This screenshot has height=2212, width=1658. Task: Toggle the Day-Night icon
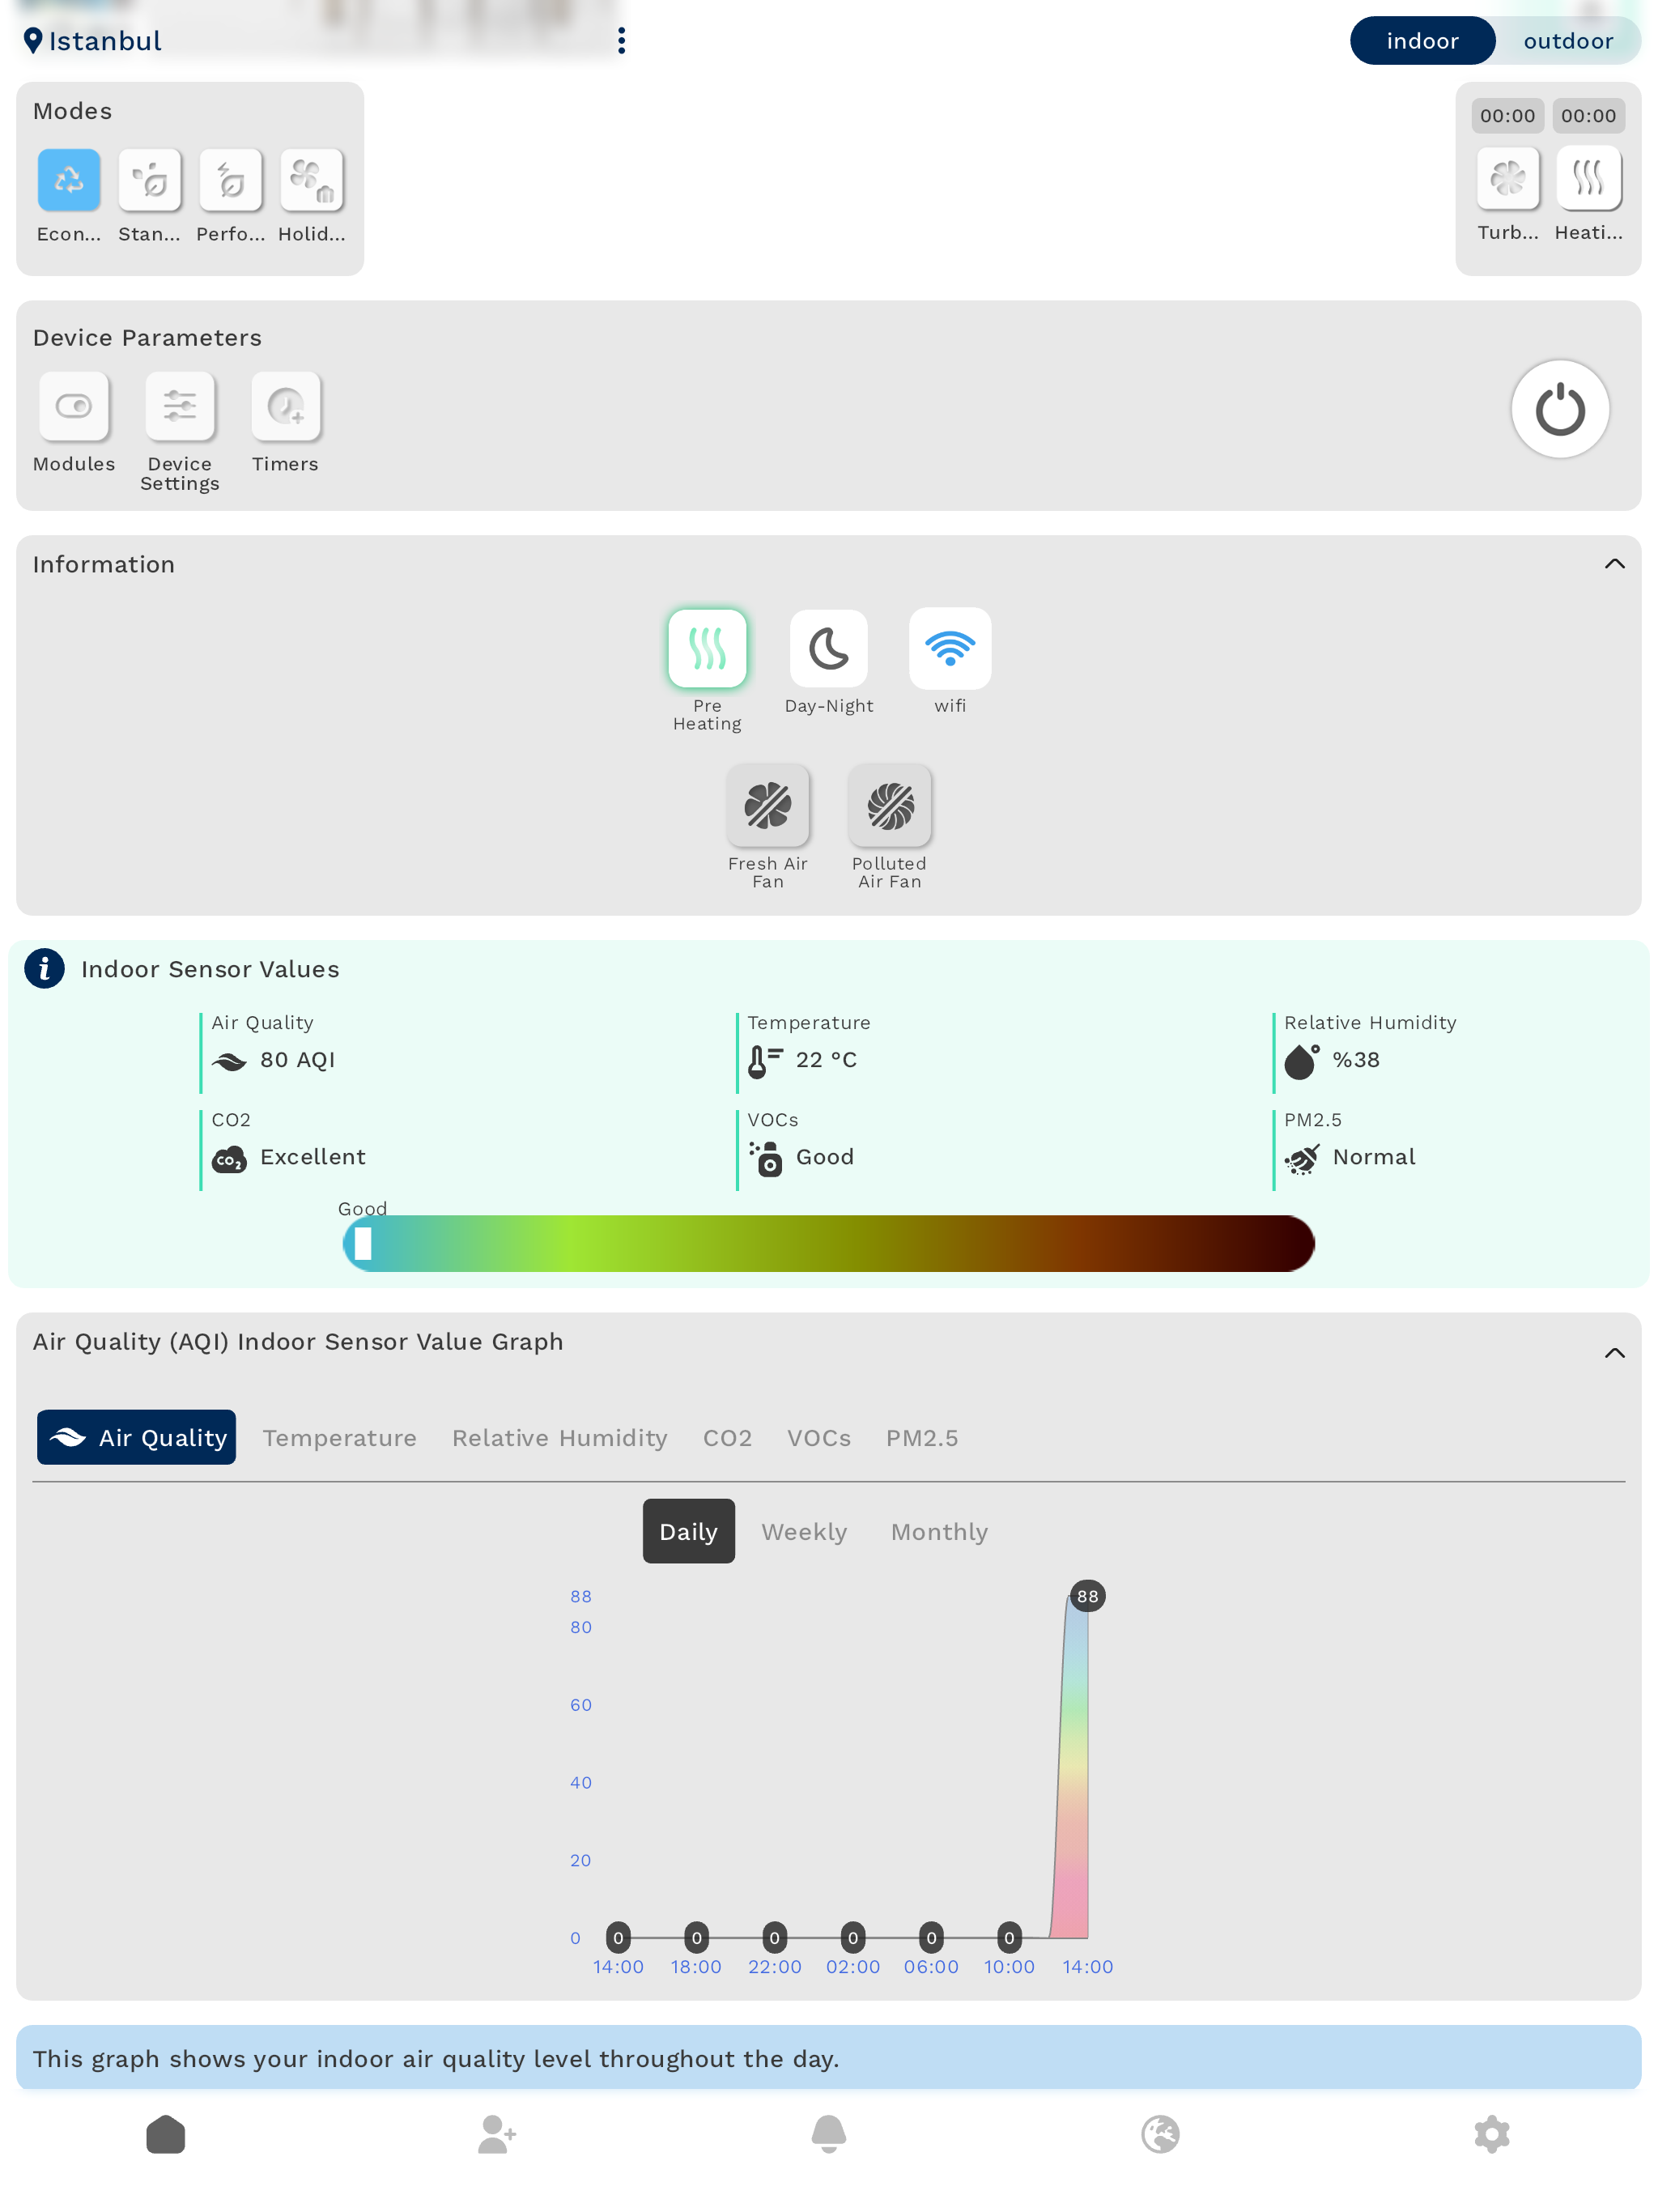point(829,648)
